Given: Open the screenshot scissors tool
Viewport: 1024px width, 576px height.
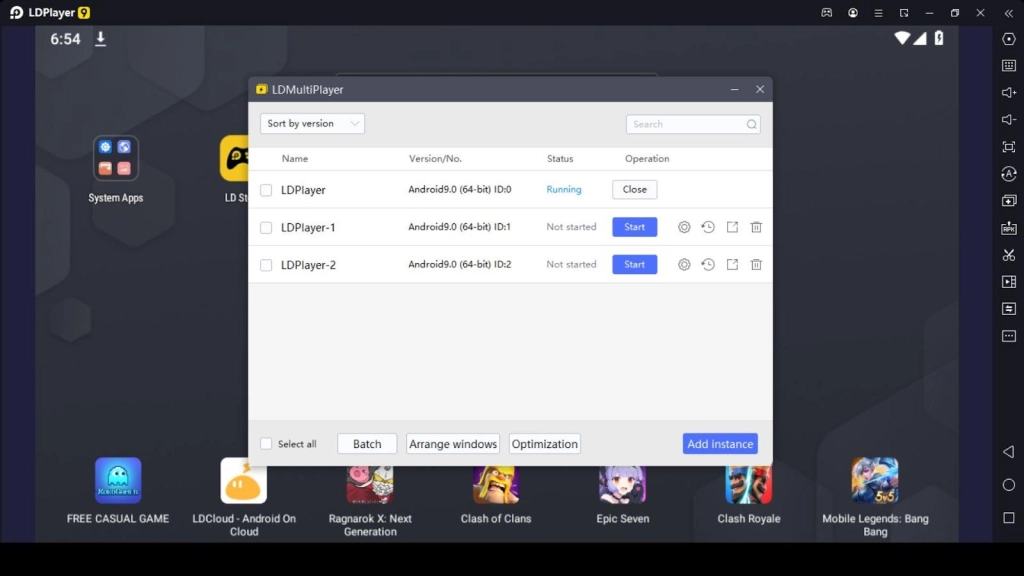Looking at the screenshot, I should [1009, 255].
